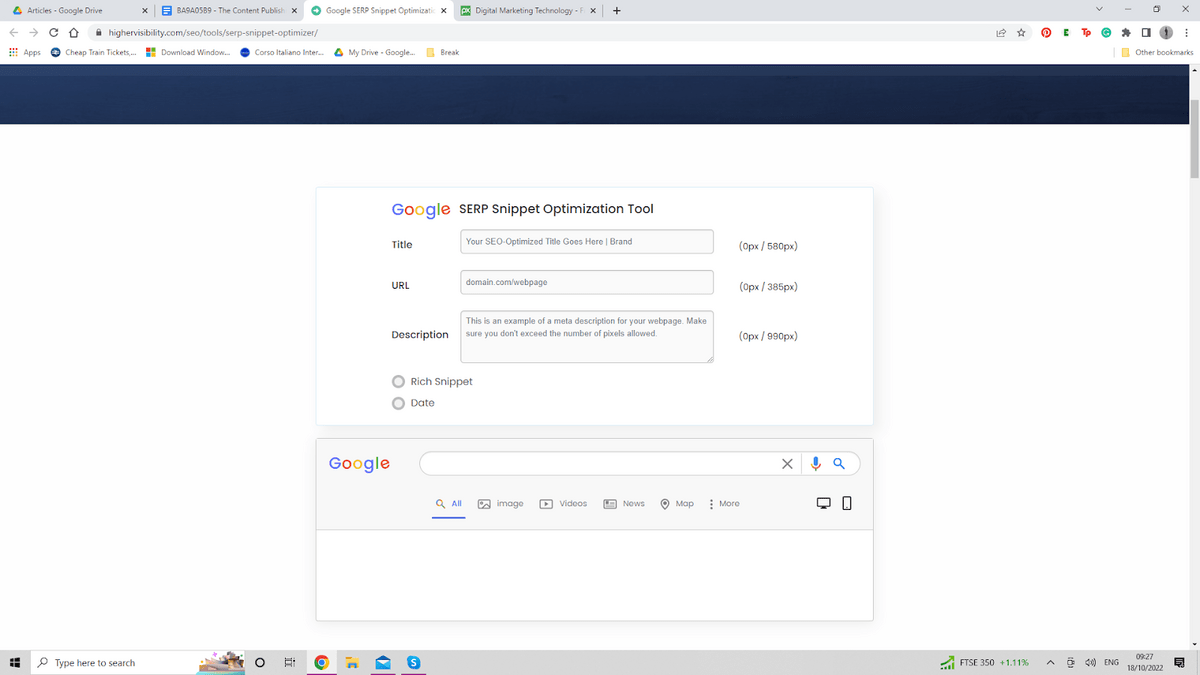Click the Title input field

586,241
